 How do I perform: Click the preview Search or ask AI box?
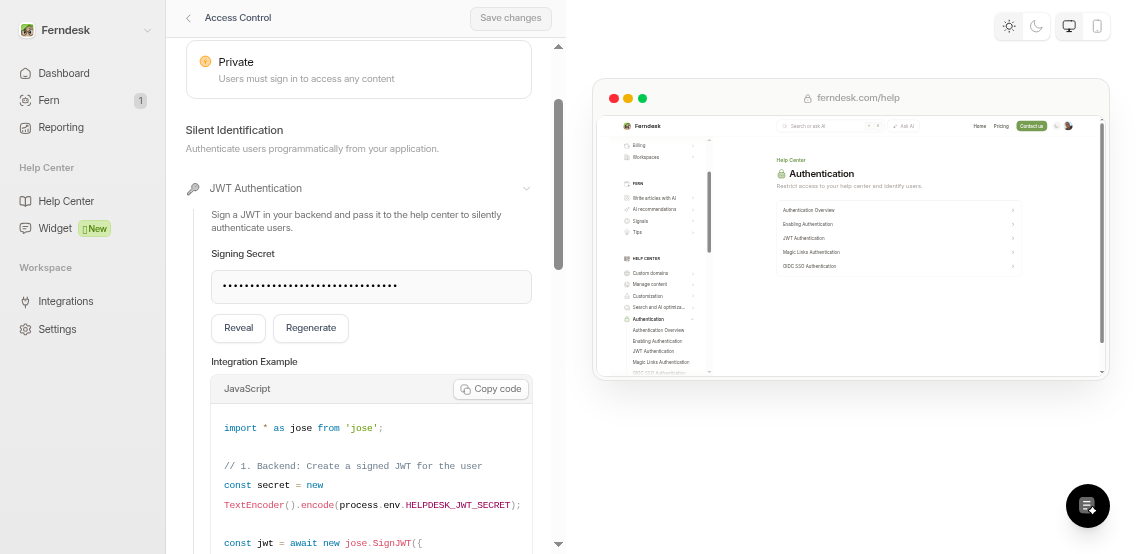pyautogui.click(x=830, y=126)
